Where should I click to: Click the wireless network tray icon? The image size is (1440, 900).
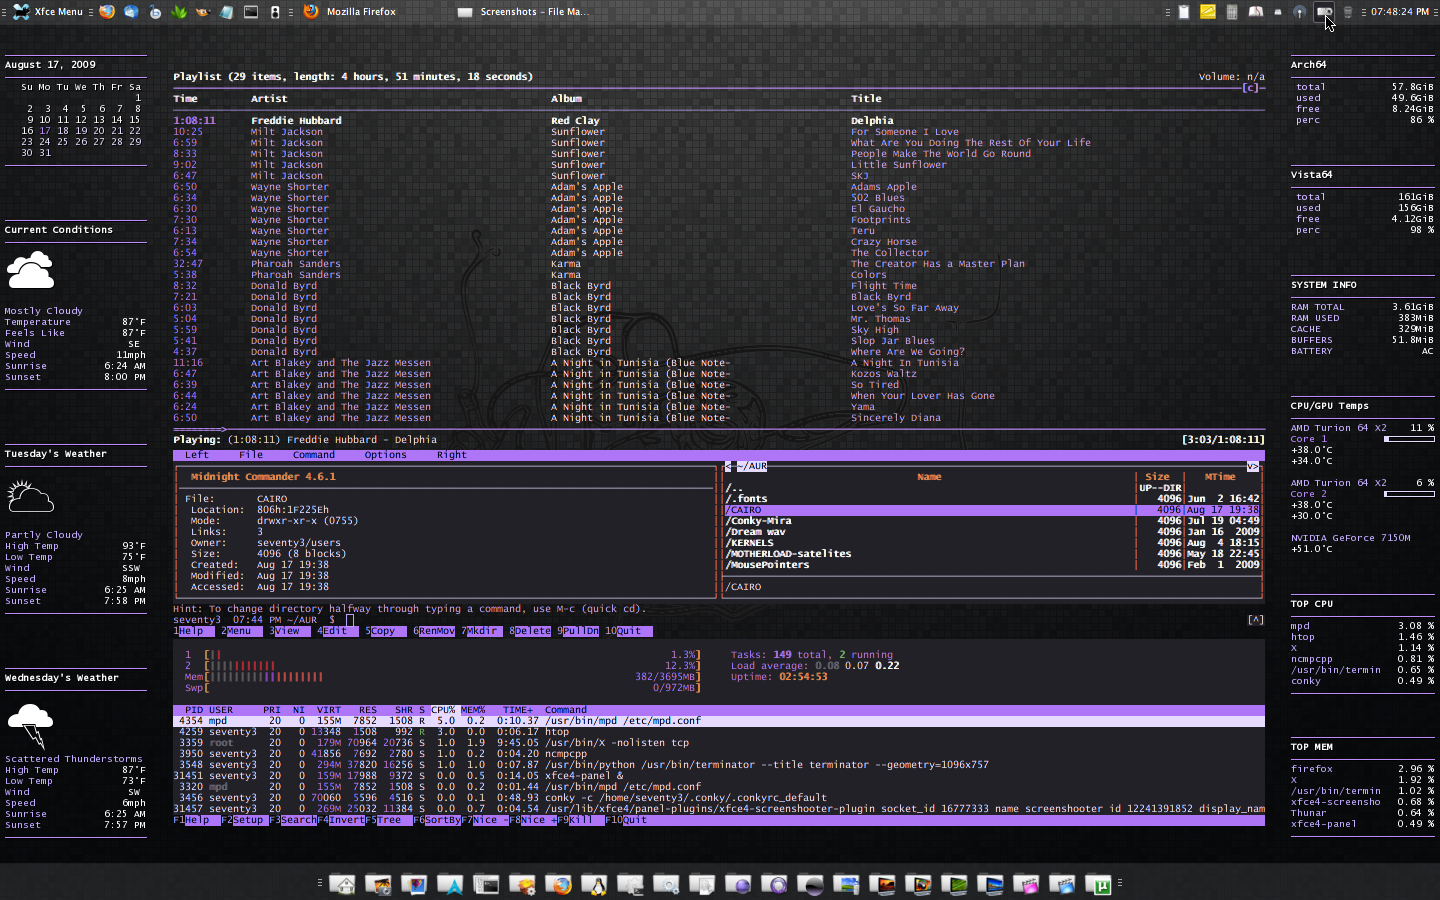pyautogui.click(x=1299, y=12)
